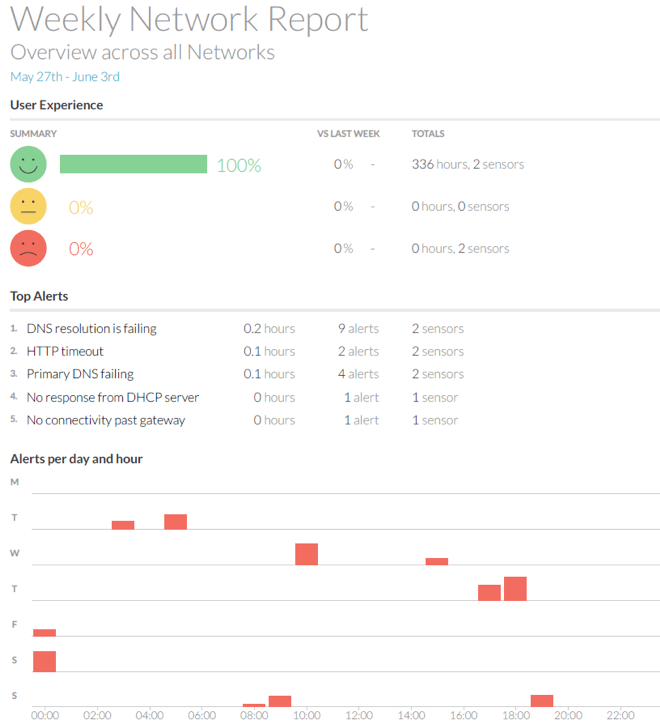Select the DNS resolution is failing alert
The width and height of the screenshot is (660, 727).
click(91, 328)
